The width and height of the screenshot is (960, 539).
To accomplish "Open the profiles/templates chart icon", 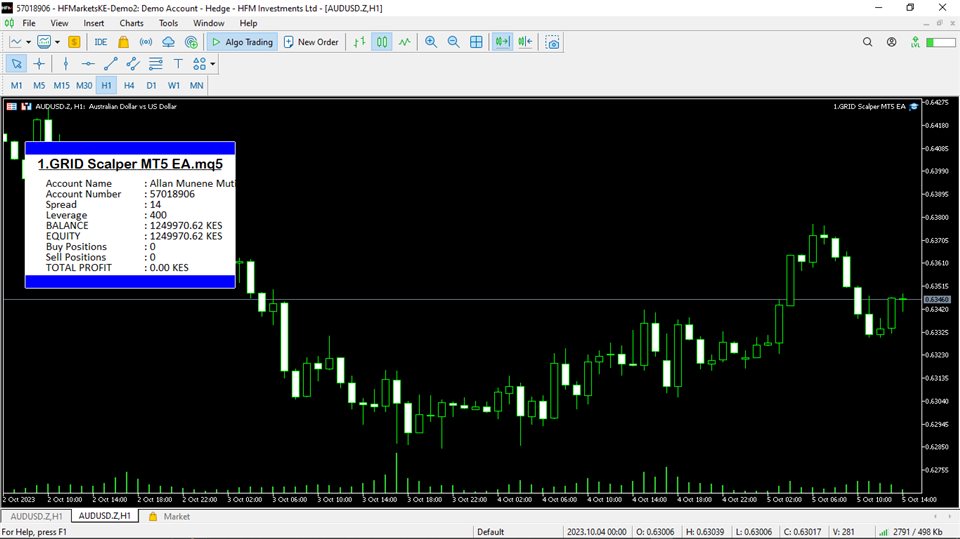I will point(44,42).
